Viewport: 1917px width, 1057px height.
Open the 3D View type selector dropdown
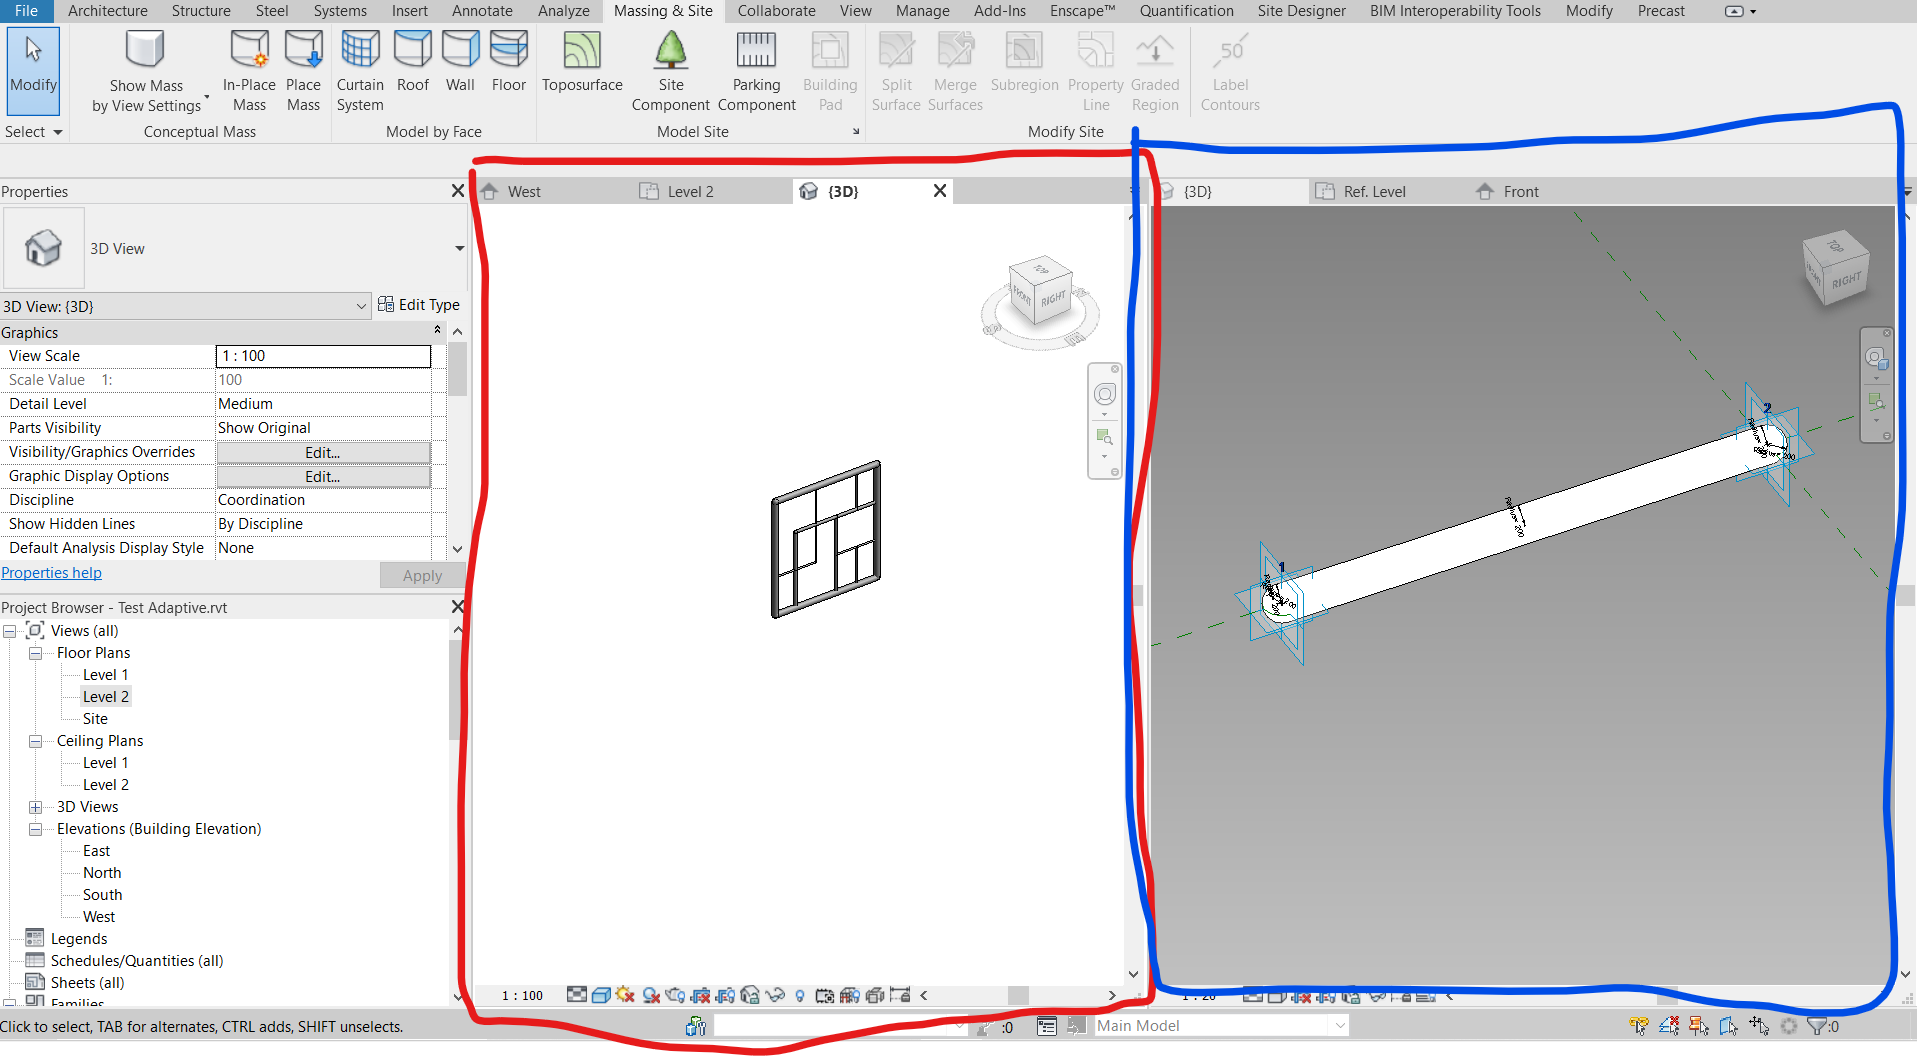[x=361, y=306]
